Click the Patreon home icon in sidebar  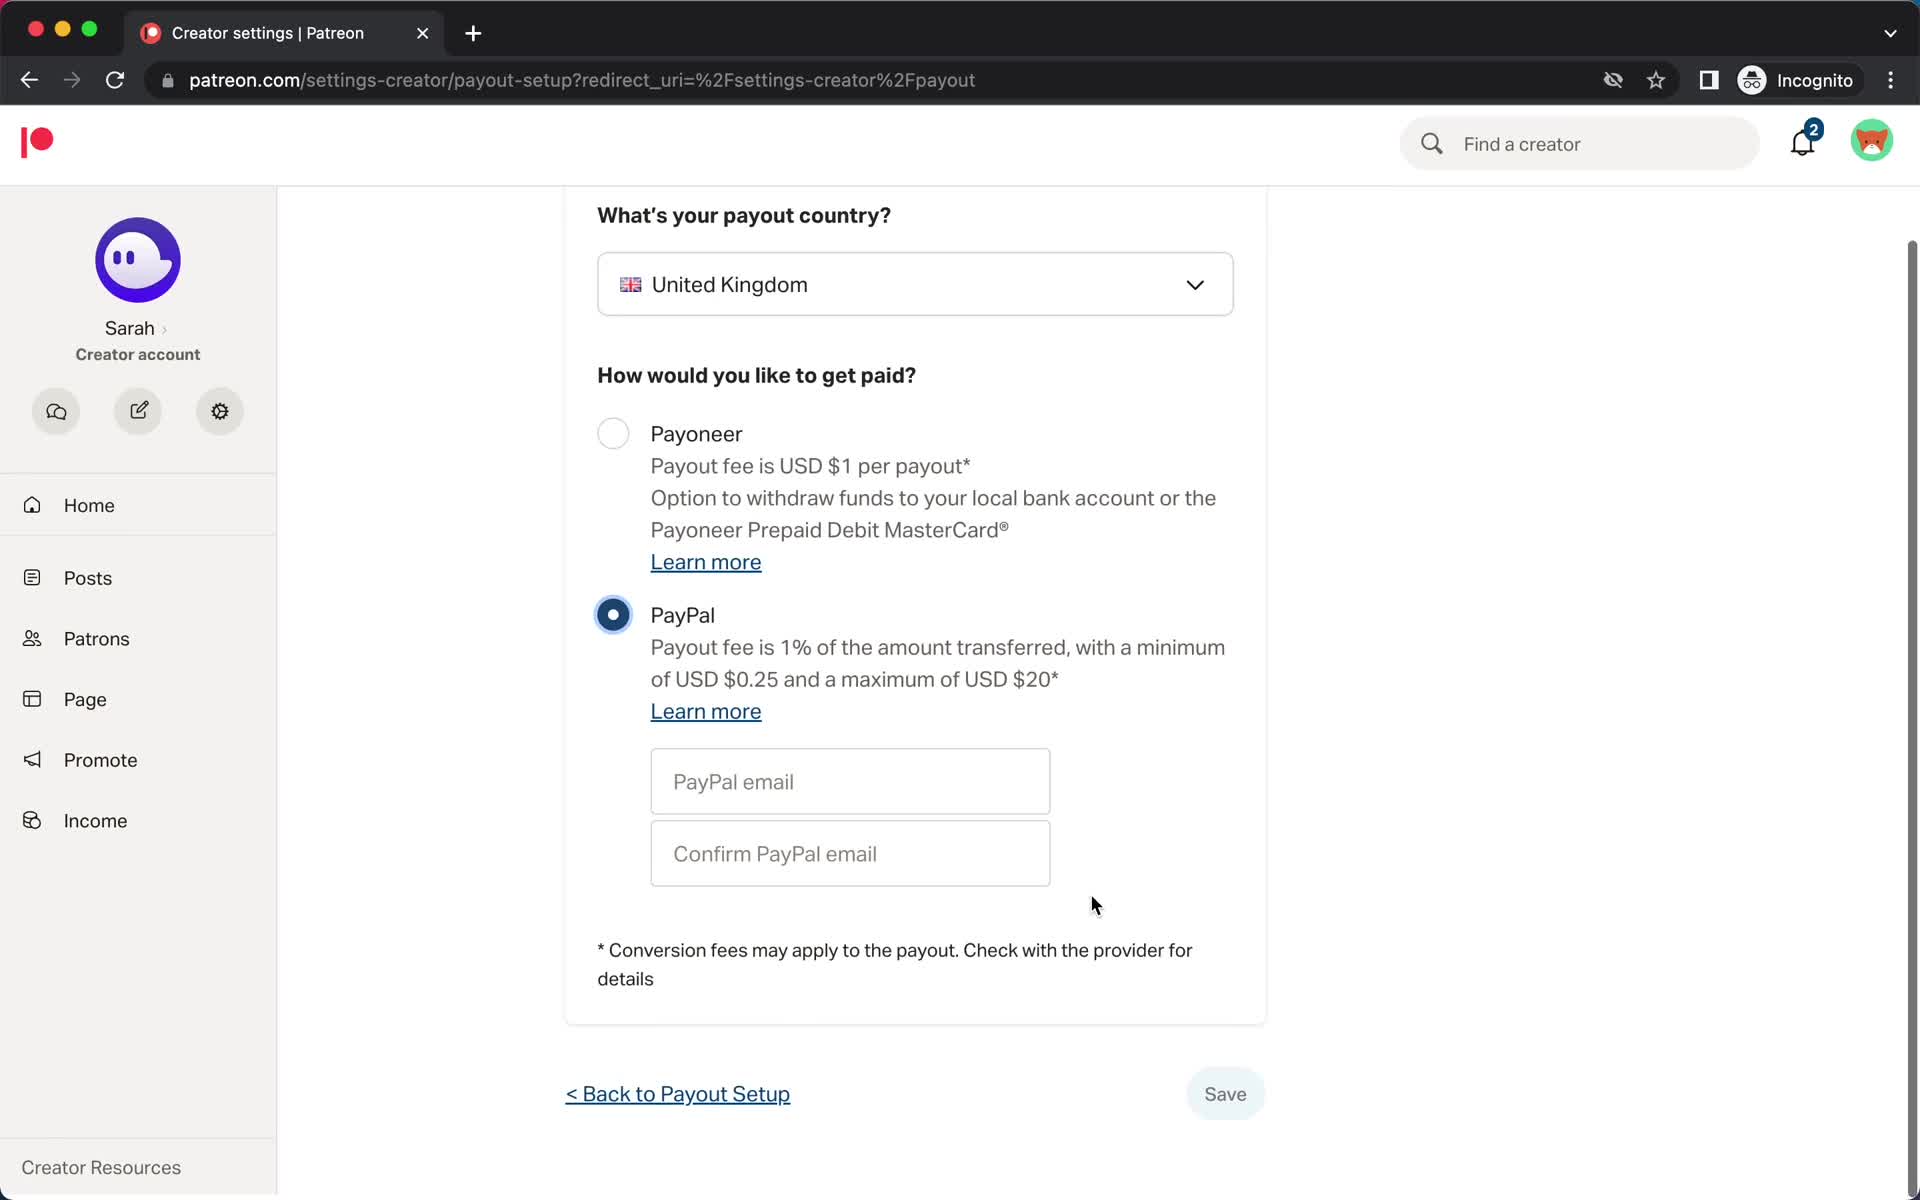(x=35, y=141)
